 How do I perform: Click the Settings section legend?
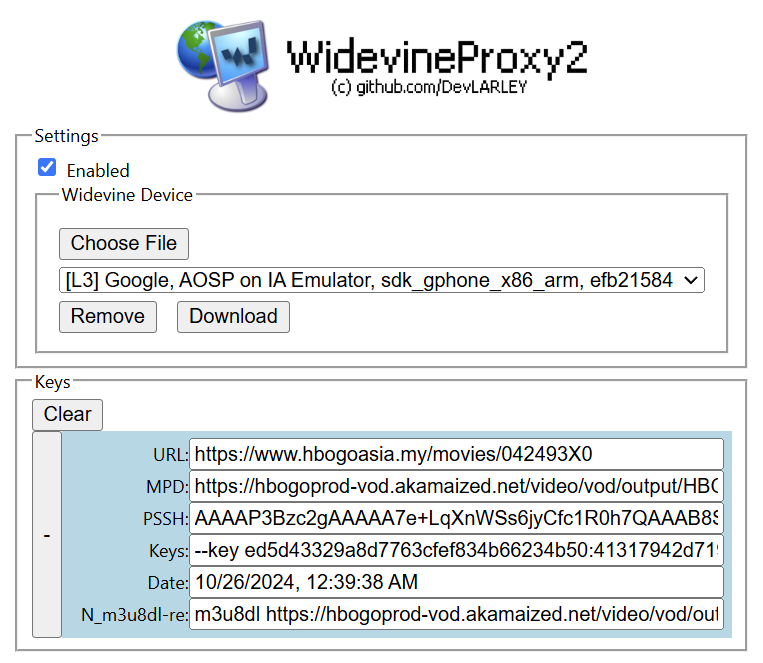pyautogui.click(x=66, y=136)
